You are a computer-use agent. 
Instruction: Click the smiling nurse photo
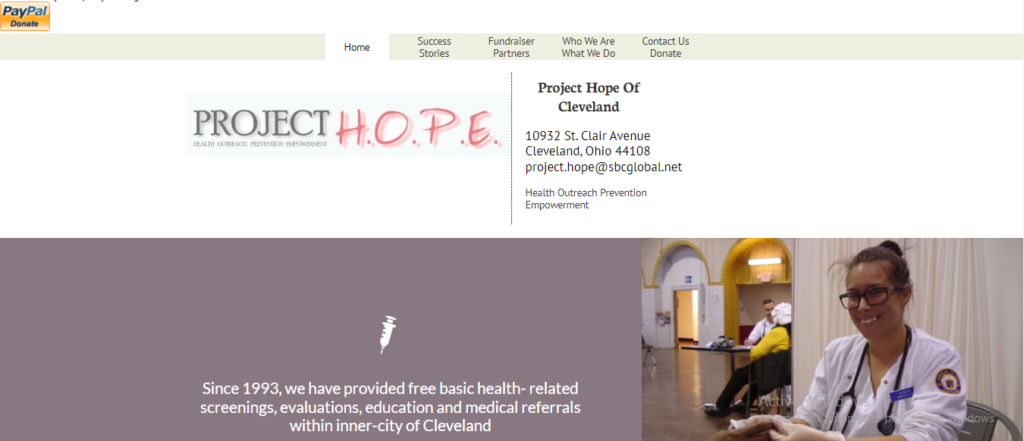[833, 339]
